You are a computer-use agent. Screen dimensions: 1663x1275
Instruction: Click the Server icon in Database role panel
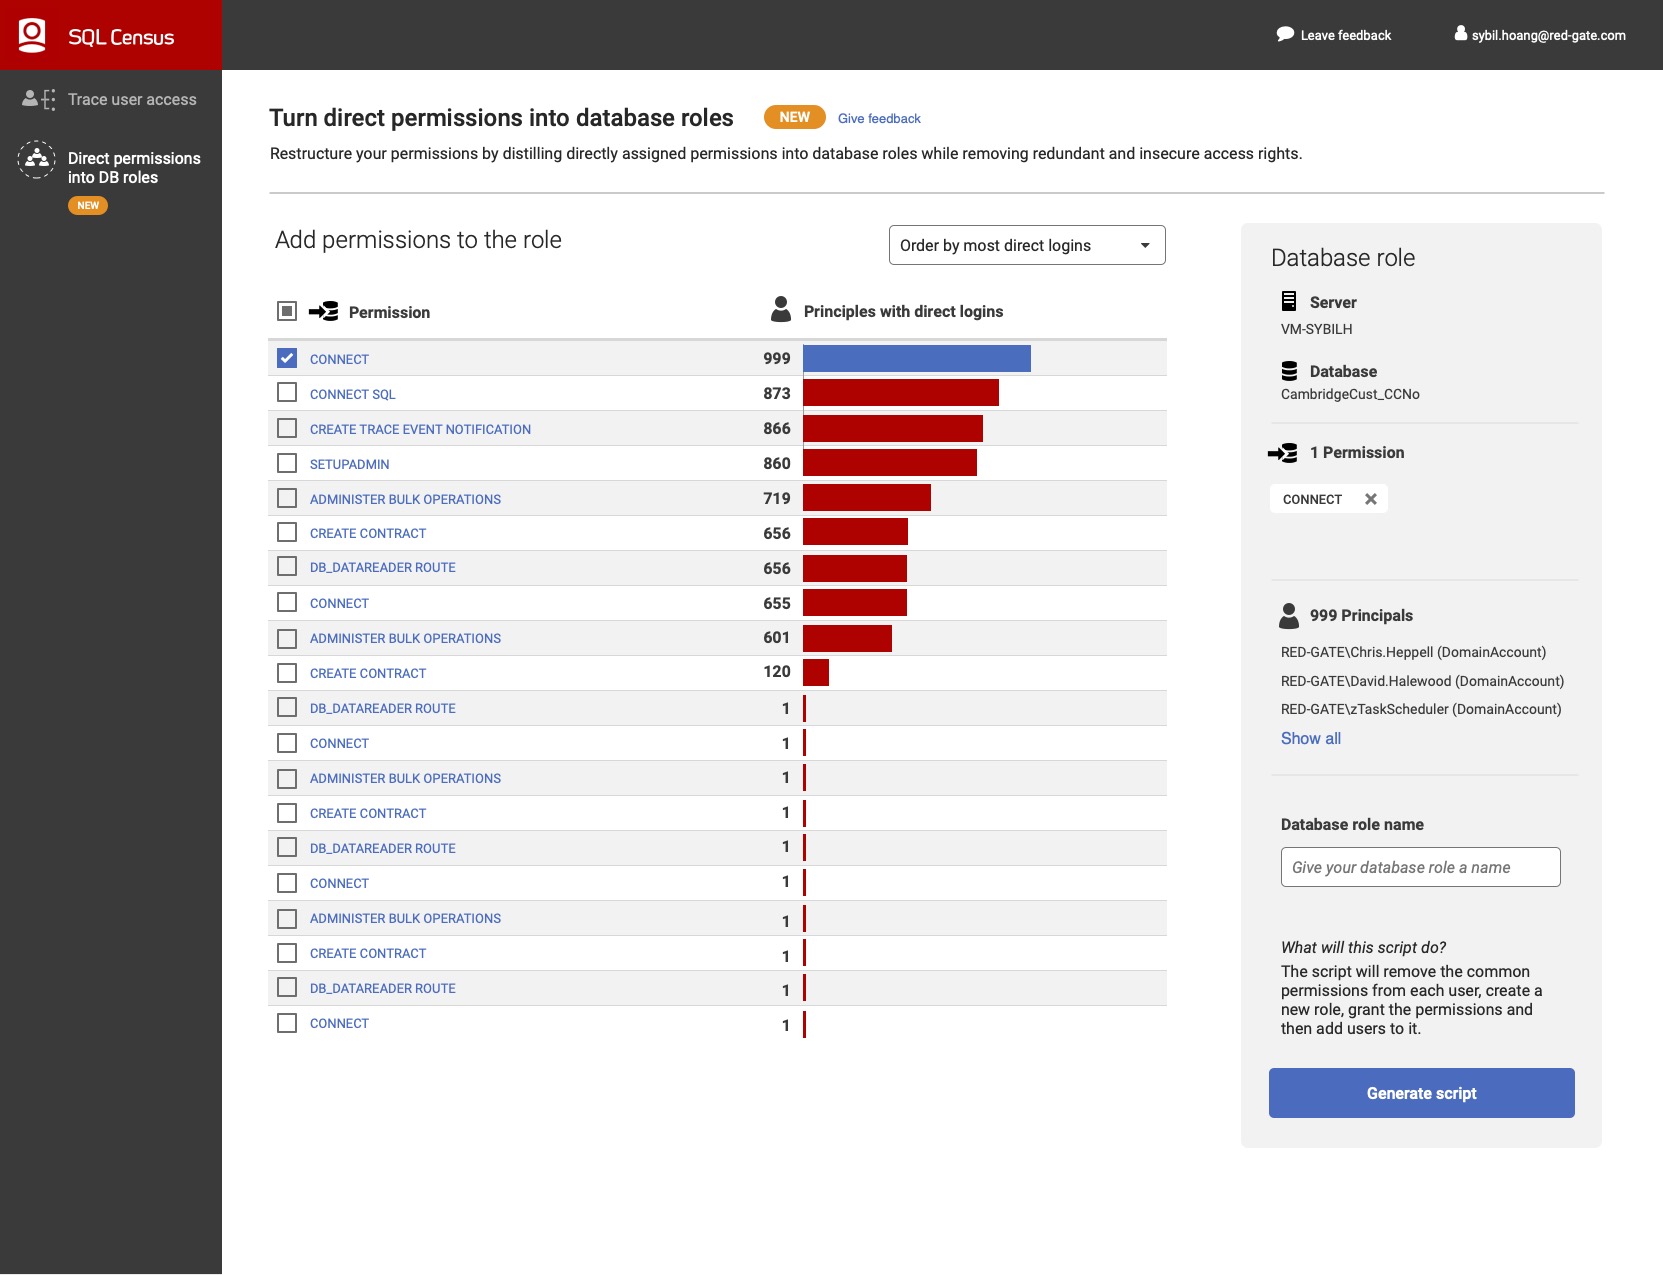pos(1288,301)
